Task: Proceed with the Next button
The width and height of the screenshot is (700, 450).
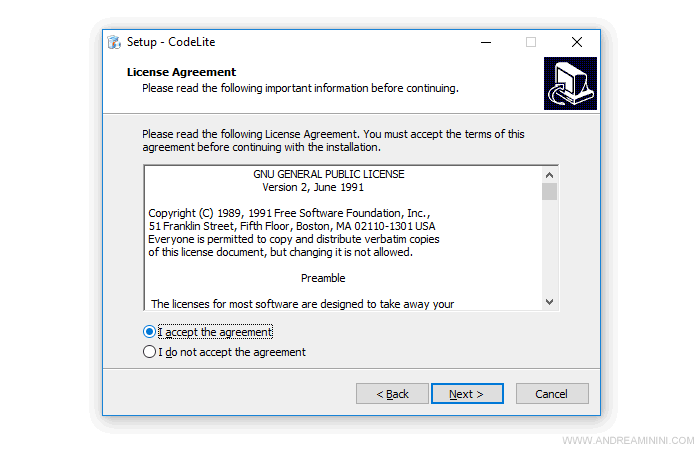Action: 467,394
